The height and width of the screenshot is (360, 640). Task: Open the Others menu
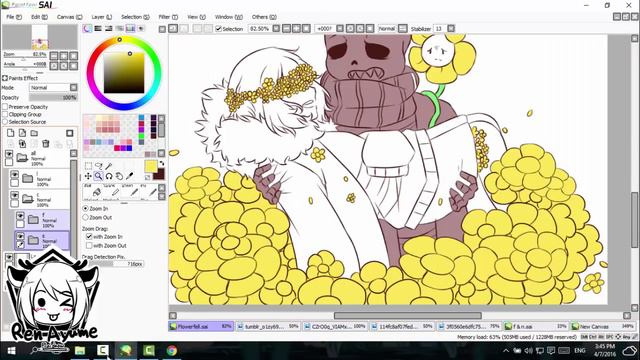(x=264, y=17)
